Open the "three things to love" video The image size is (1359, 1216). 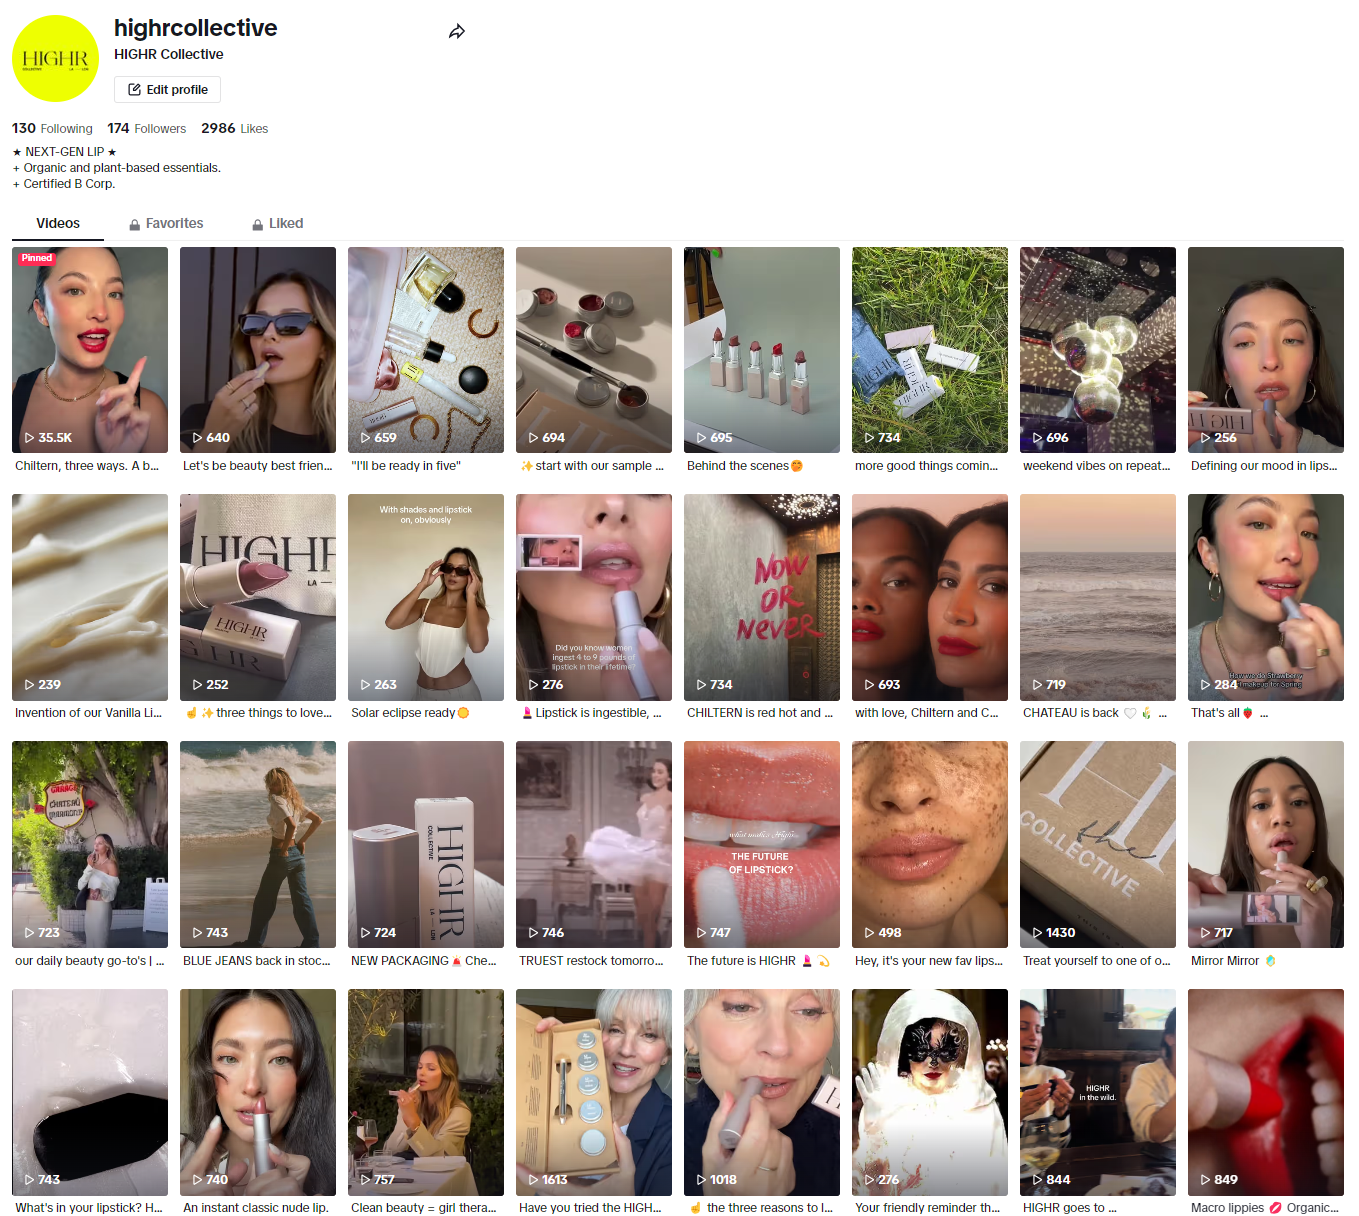point(258,597)
